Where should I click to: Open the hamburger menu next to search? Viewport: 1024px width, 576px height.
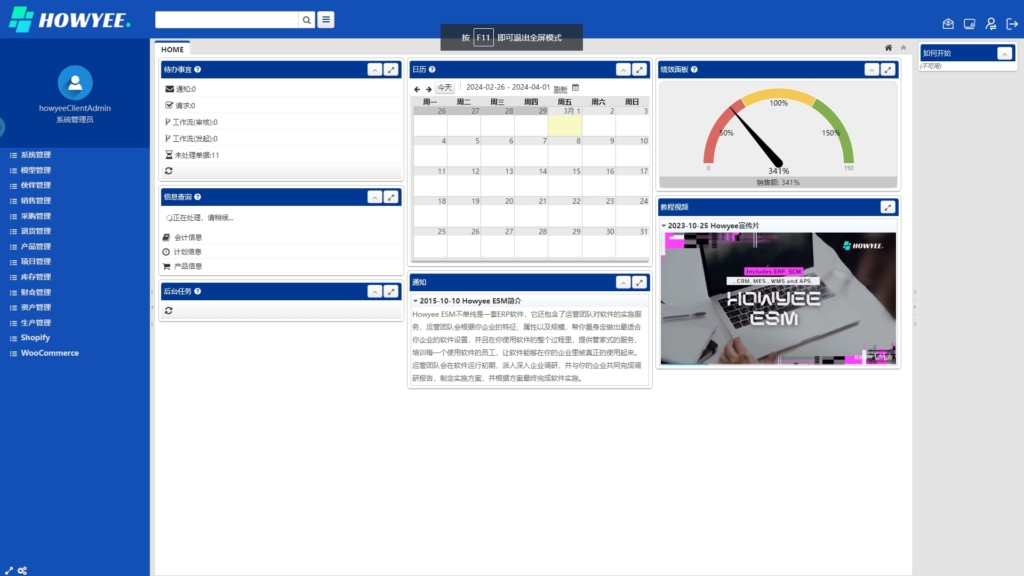point(326,20)
